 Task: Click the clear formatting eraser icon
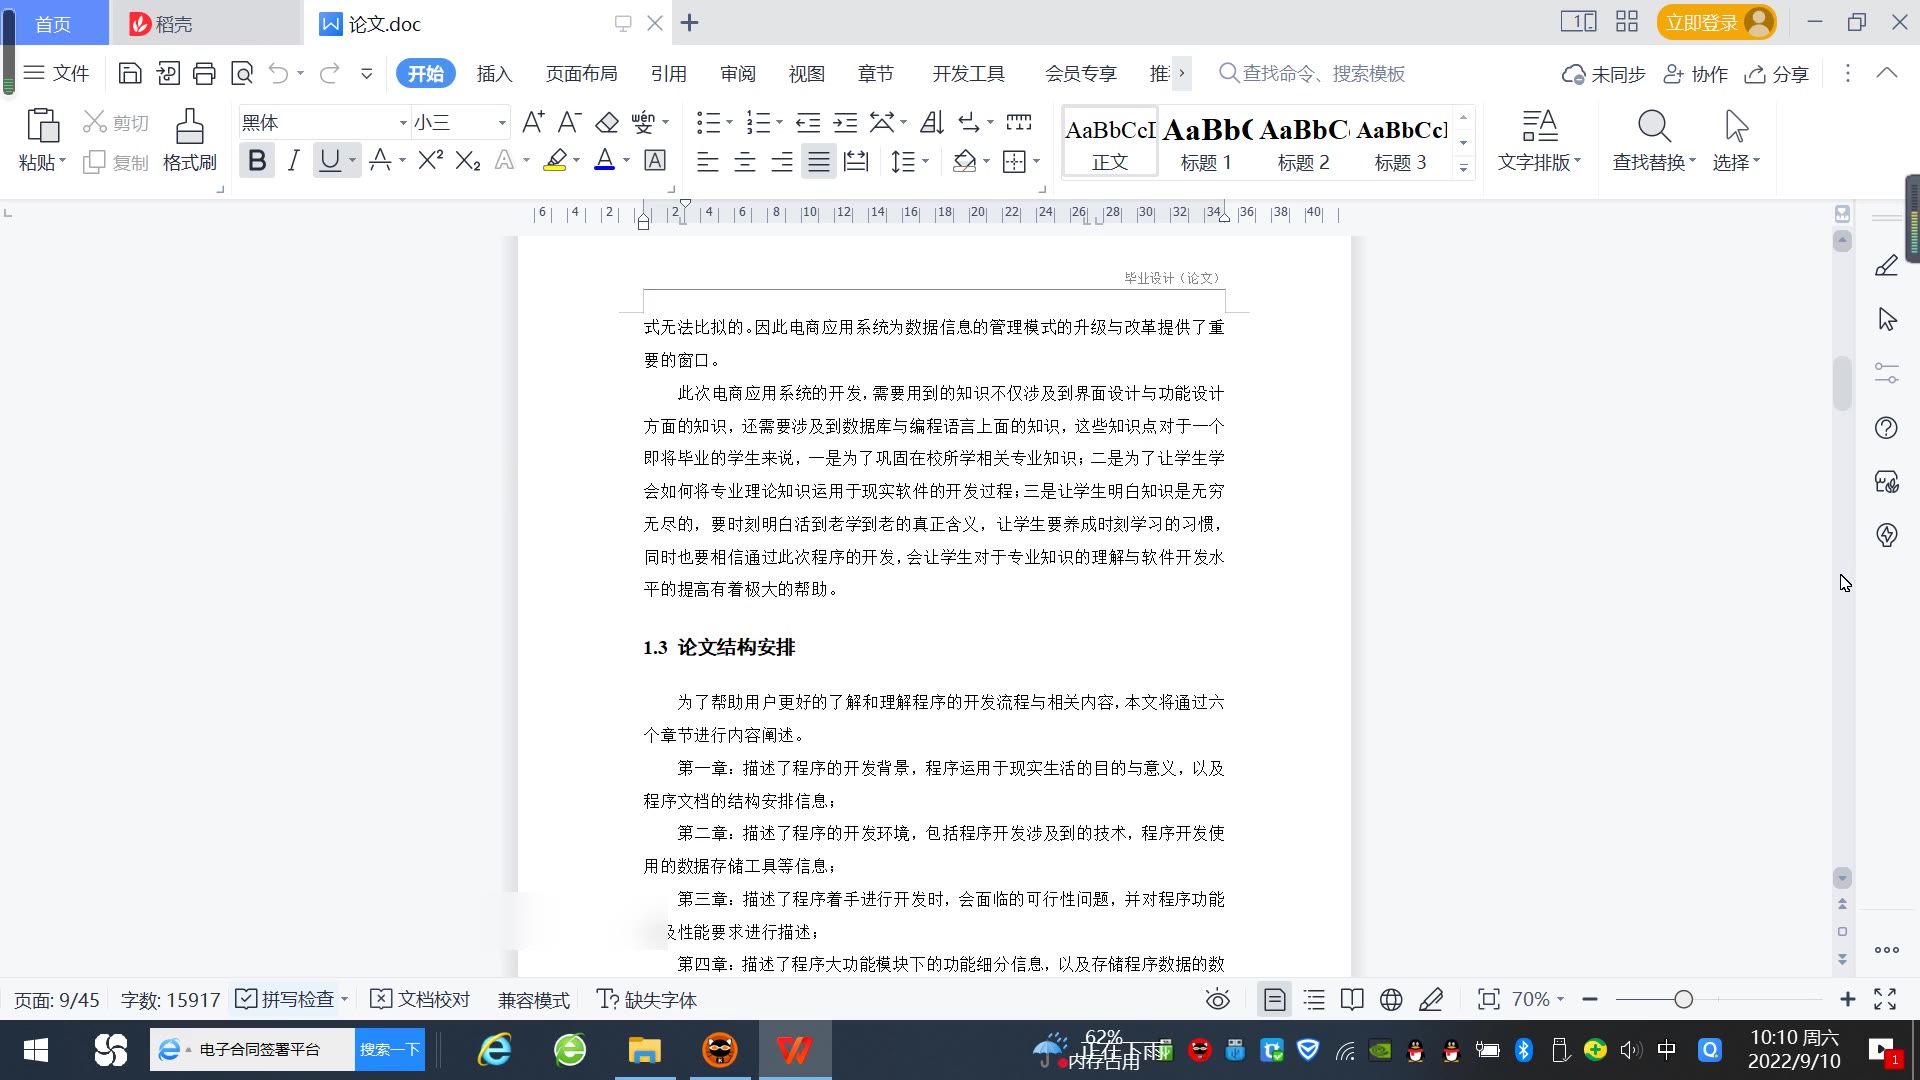(607, 123)
